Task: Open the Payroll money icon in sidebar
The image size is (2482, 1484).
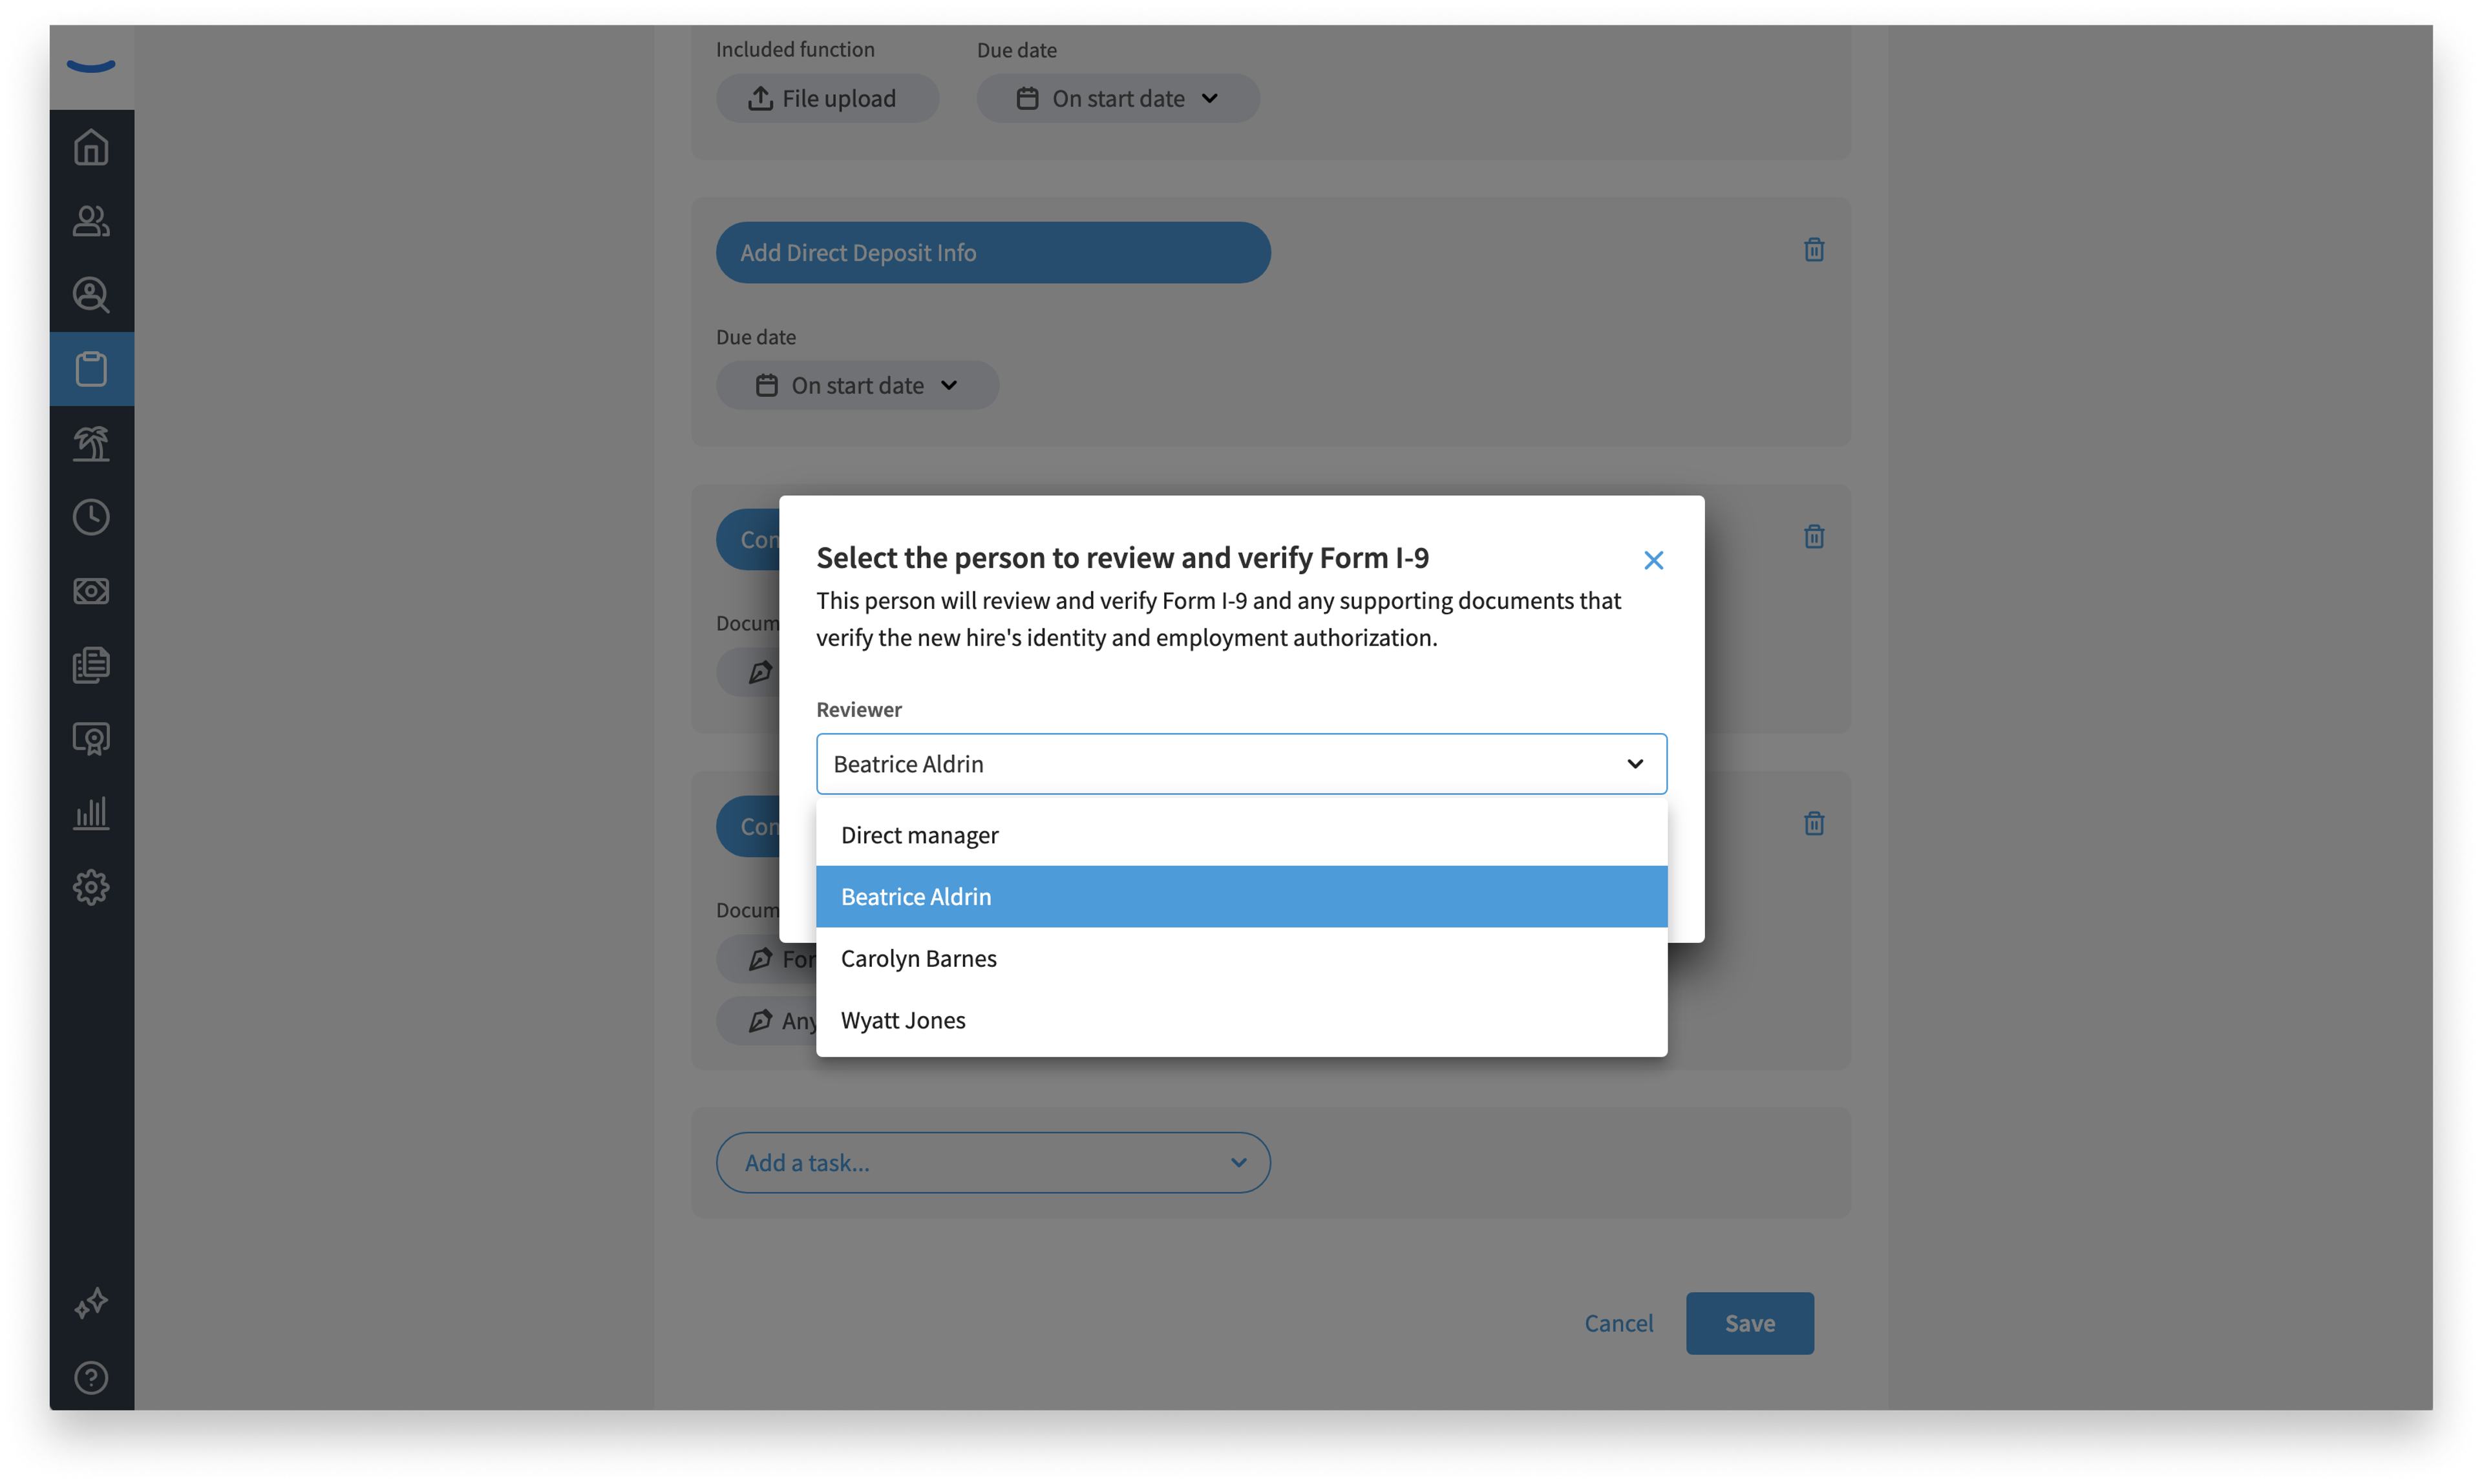Action: (x=91, y=591)
